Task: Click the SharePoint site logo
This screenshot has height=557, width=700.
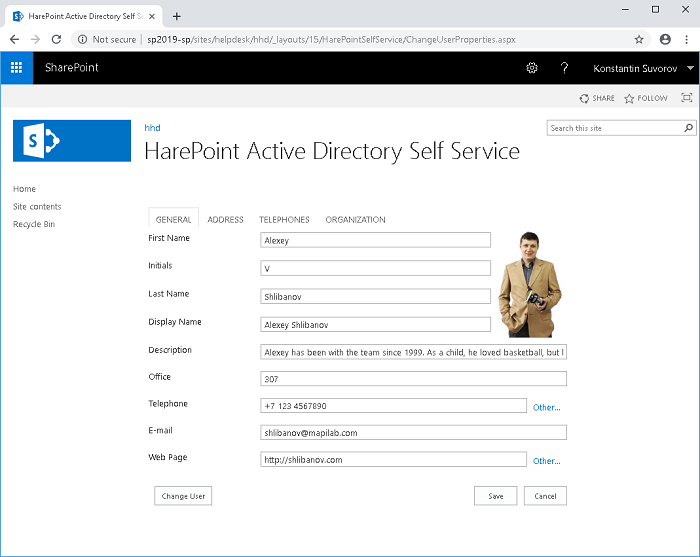Action: point(72,141)
